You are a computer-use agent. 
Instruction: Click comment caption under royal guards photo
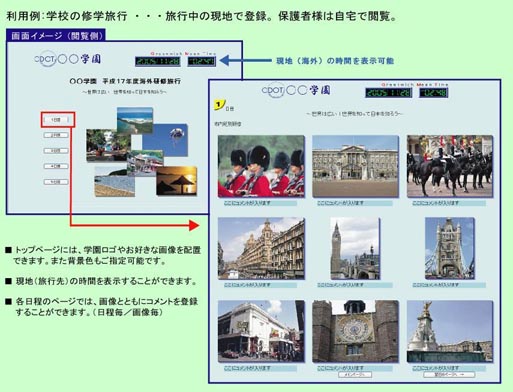pyautogui.click(x=260, y=203)
